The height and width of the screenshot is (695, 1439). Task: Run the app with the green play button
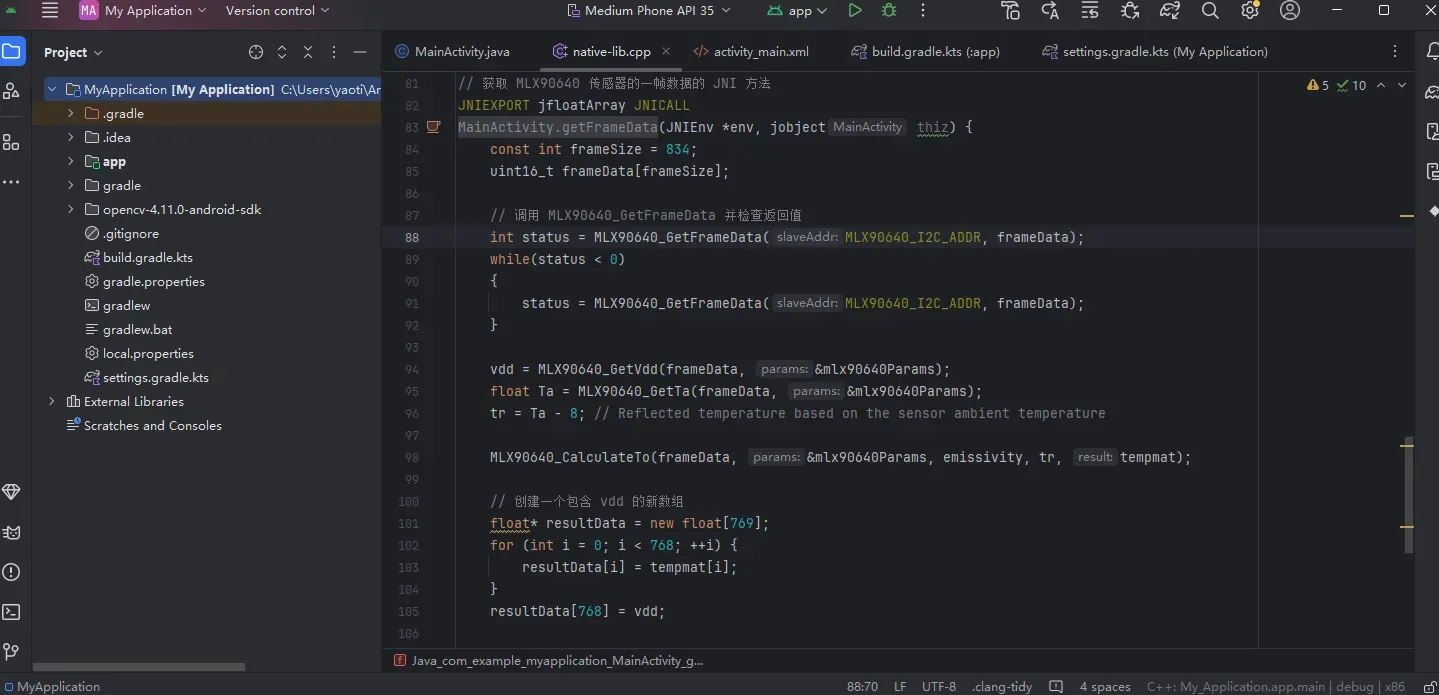point(854,11)
